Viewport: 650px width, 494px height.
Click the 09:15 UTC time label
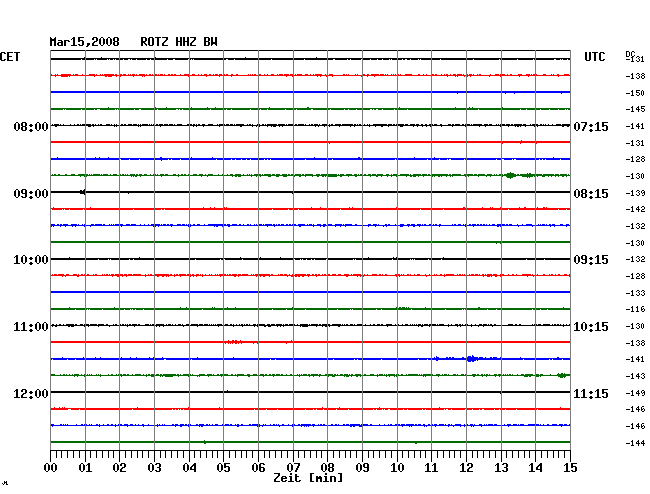(x=591, y=260)
